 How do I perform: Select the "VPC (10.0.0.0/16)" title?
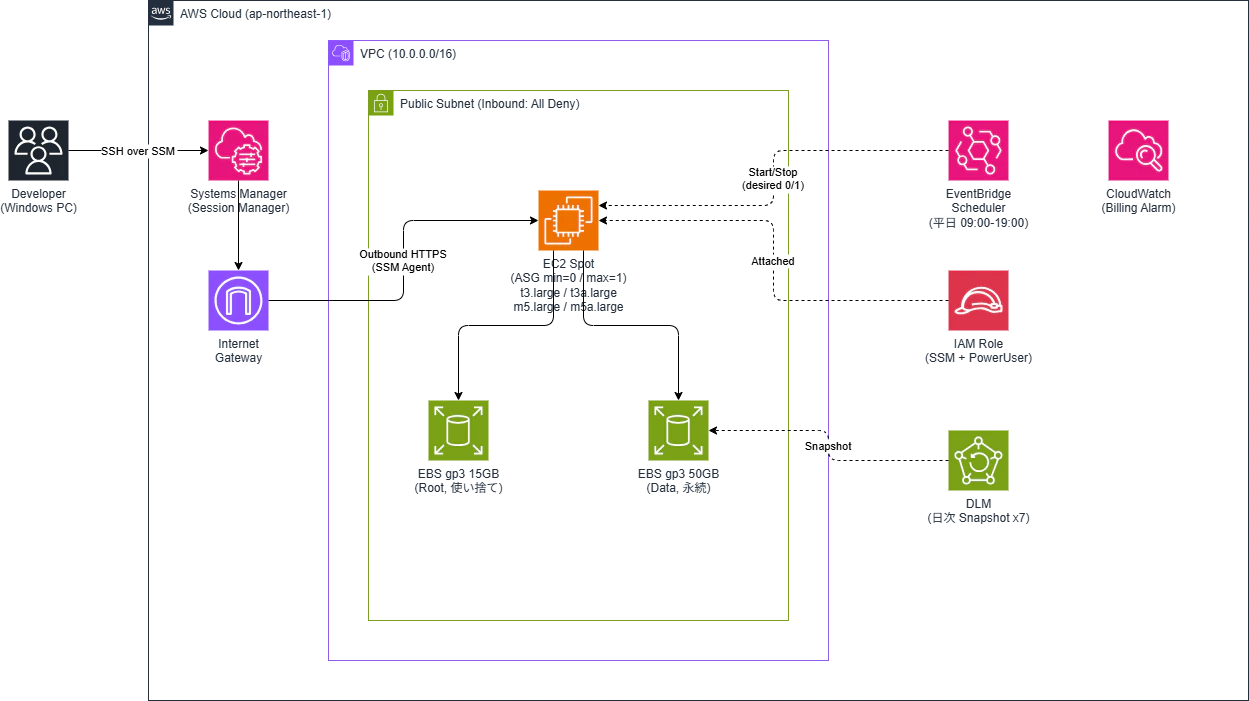click(x=408, y=53)
